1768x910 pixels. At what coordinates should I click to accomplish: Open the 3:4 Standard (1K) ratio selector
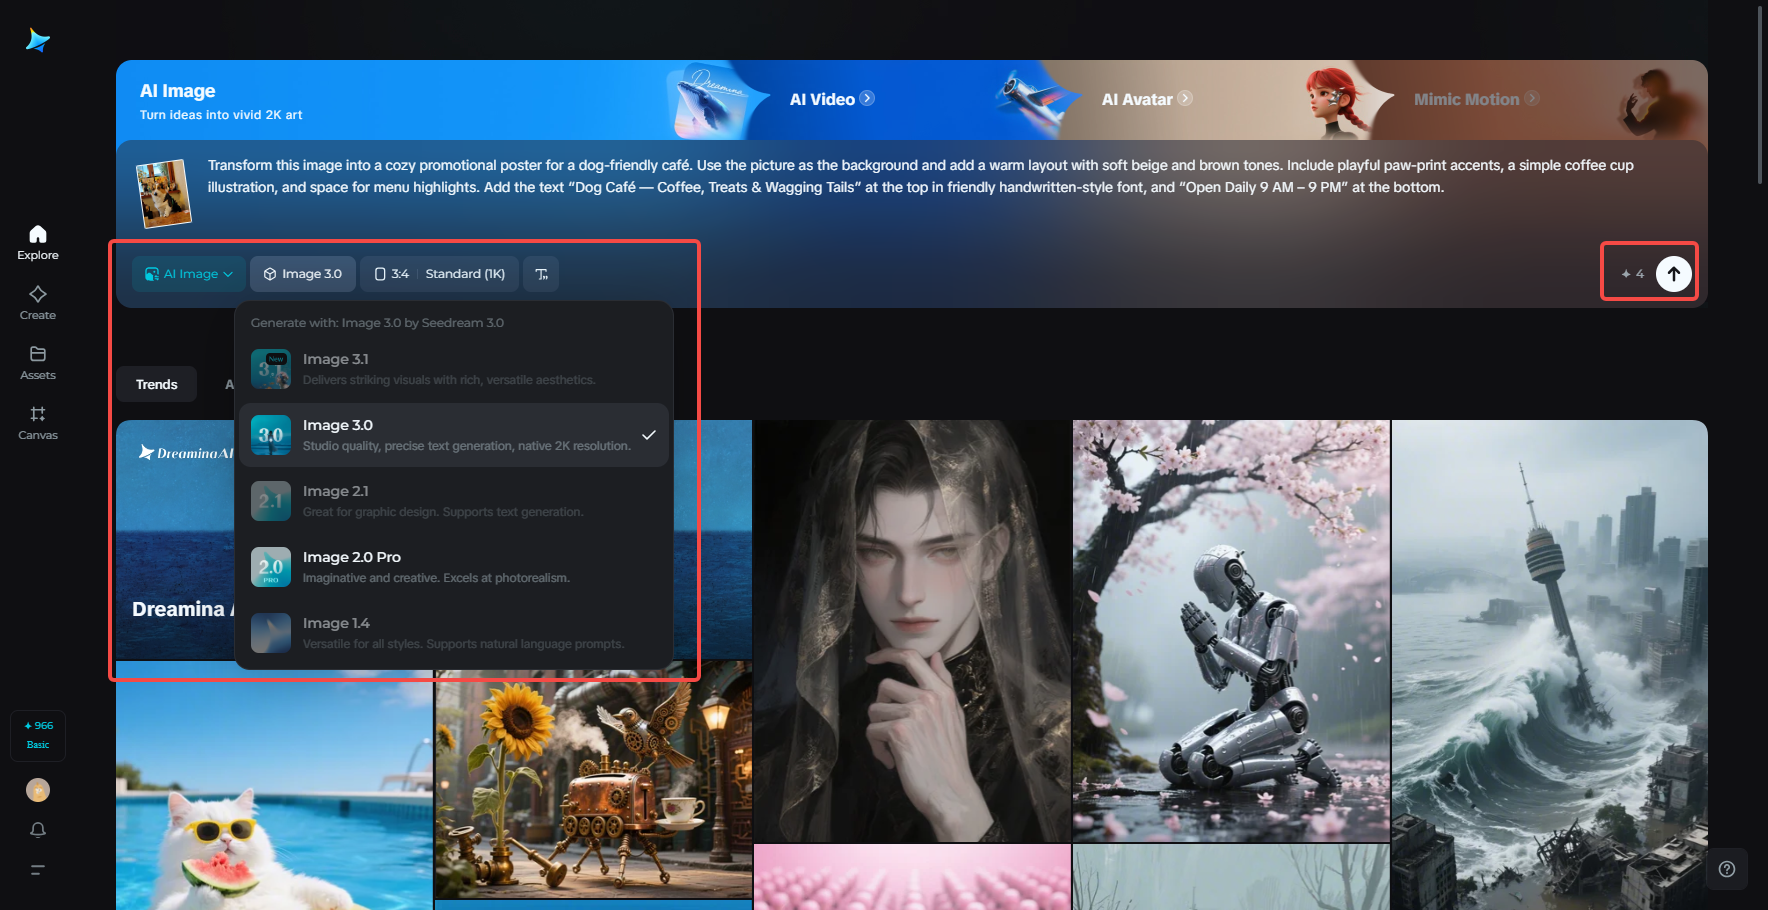440,274
